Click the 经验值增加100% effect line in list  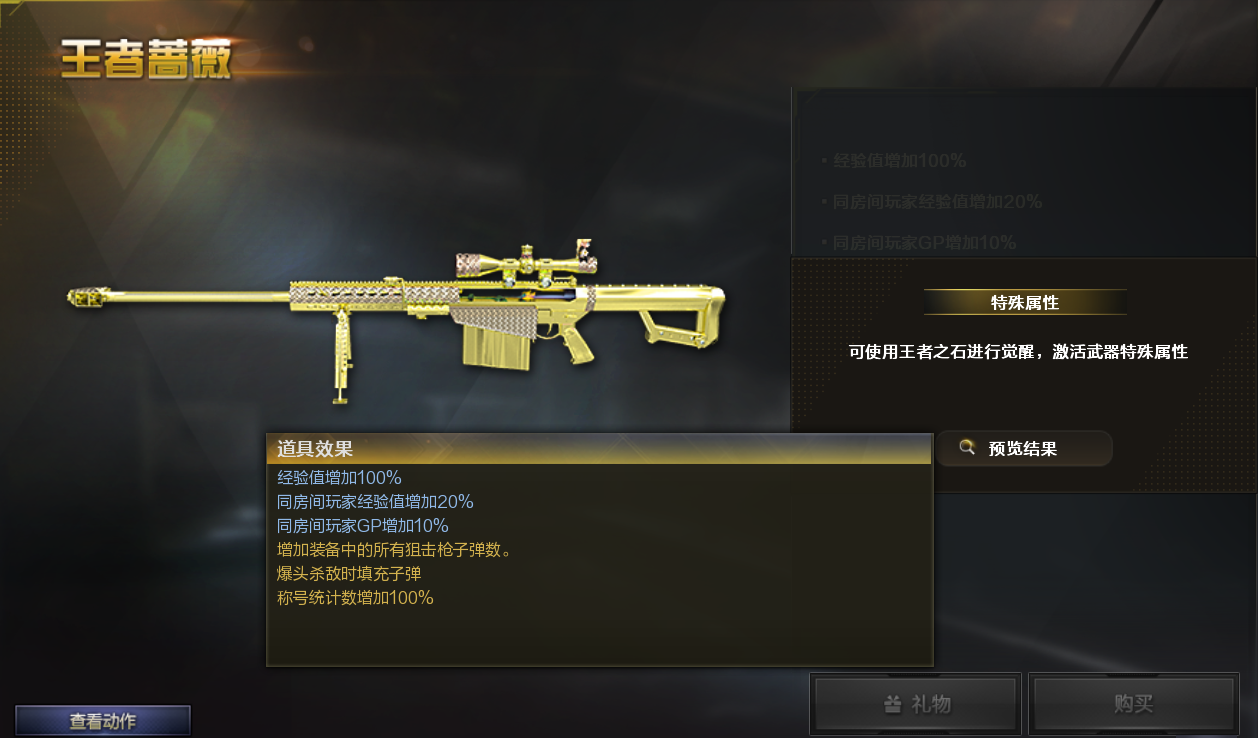pos(340,477)
